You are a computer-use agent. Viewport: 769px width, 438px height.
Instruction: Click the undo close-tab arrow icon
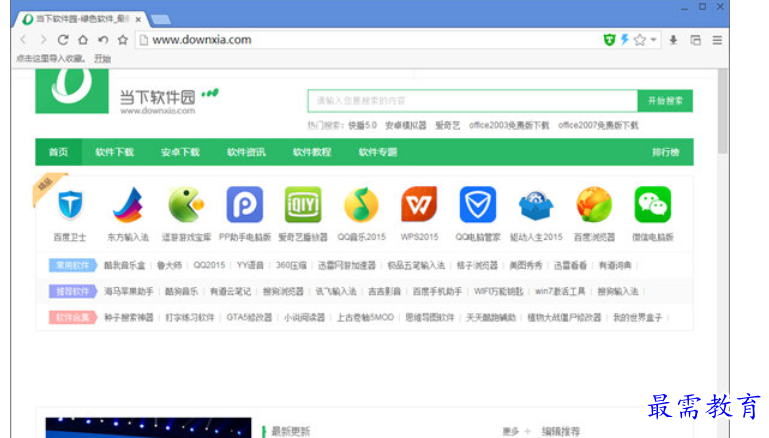(103, 40)
